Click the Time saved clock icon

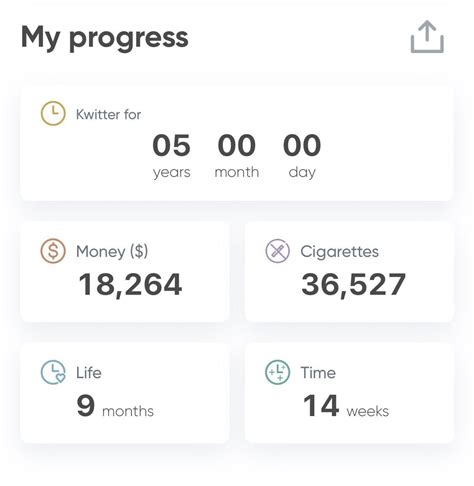tap(277, 372)
